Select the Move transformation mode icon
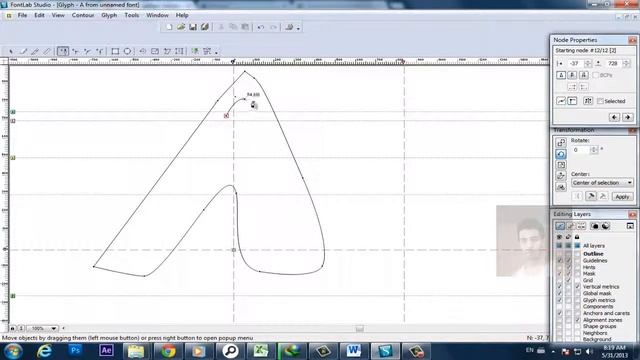 pos(561,142)
